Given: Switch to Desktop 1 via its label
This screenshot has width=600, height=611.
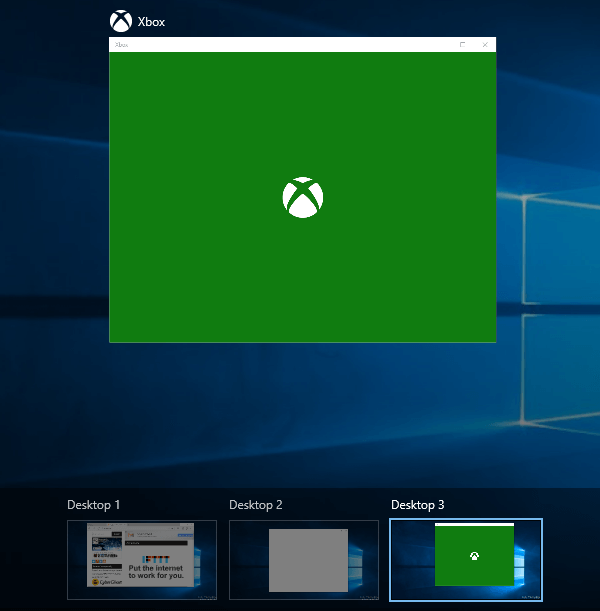Looking at the screenshot, I should coord(93,505).
